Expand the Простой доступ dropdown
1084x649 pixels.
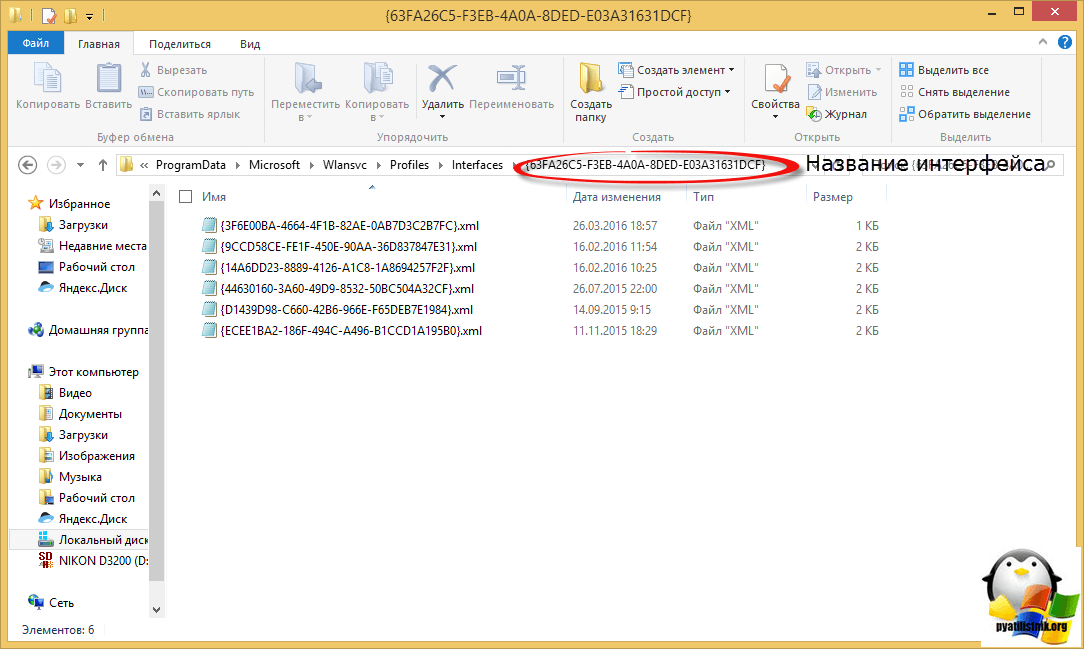click(x=675, y=92)
